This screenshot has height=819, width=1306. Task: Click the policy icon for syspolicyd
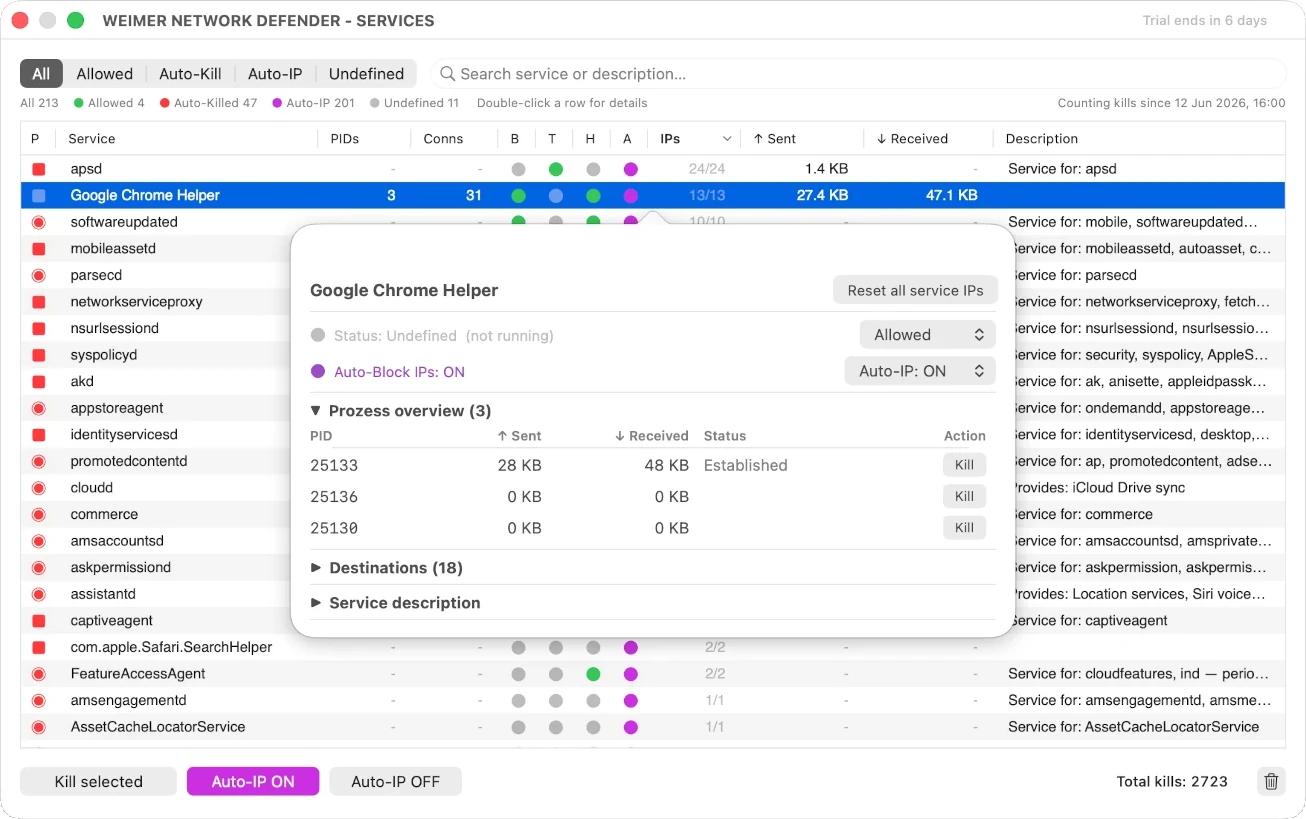[x=39, y=355]
